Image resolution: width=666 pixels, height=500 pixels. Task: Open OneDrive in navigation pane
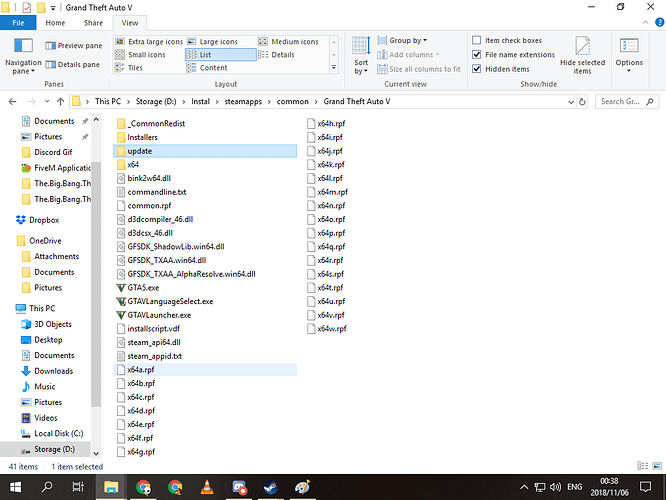coord(39,241)
